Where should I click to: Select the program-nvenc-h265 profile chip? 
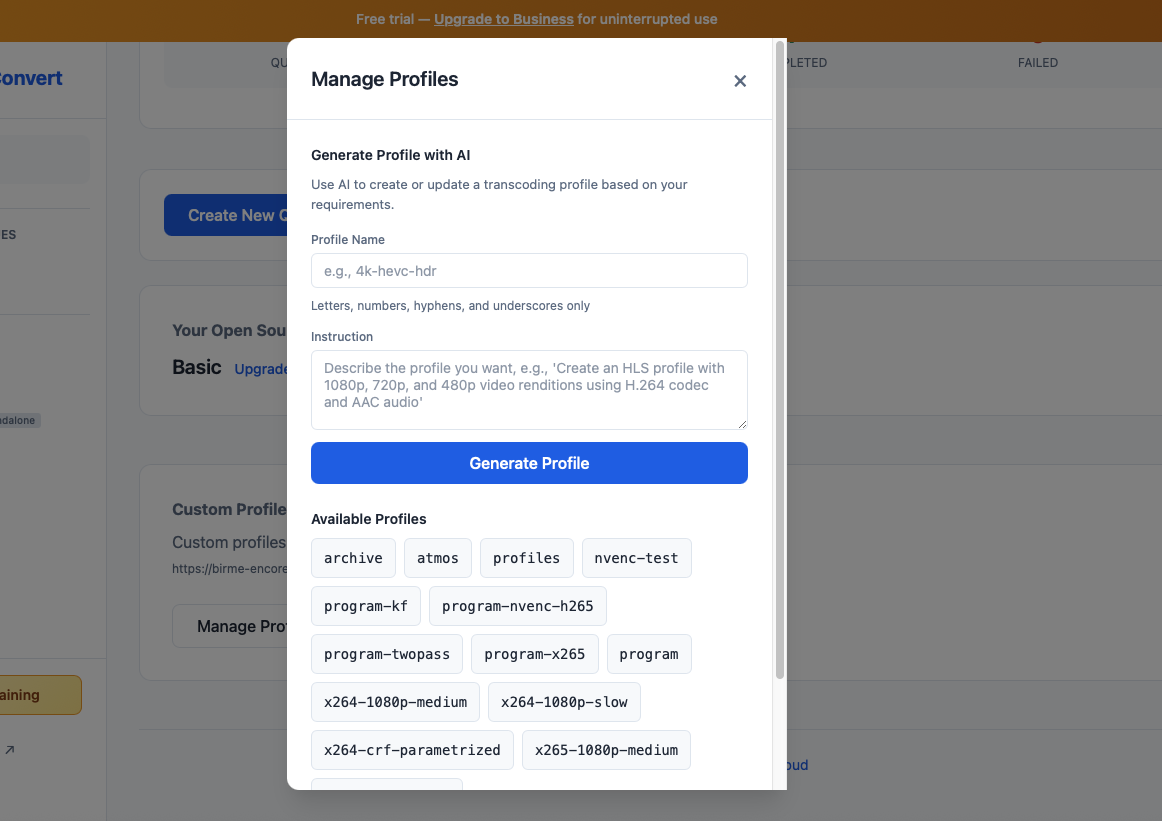pyautogui.click(x=517, y=606)
